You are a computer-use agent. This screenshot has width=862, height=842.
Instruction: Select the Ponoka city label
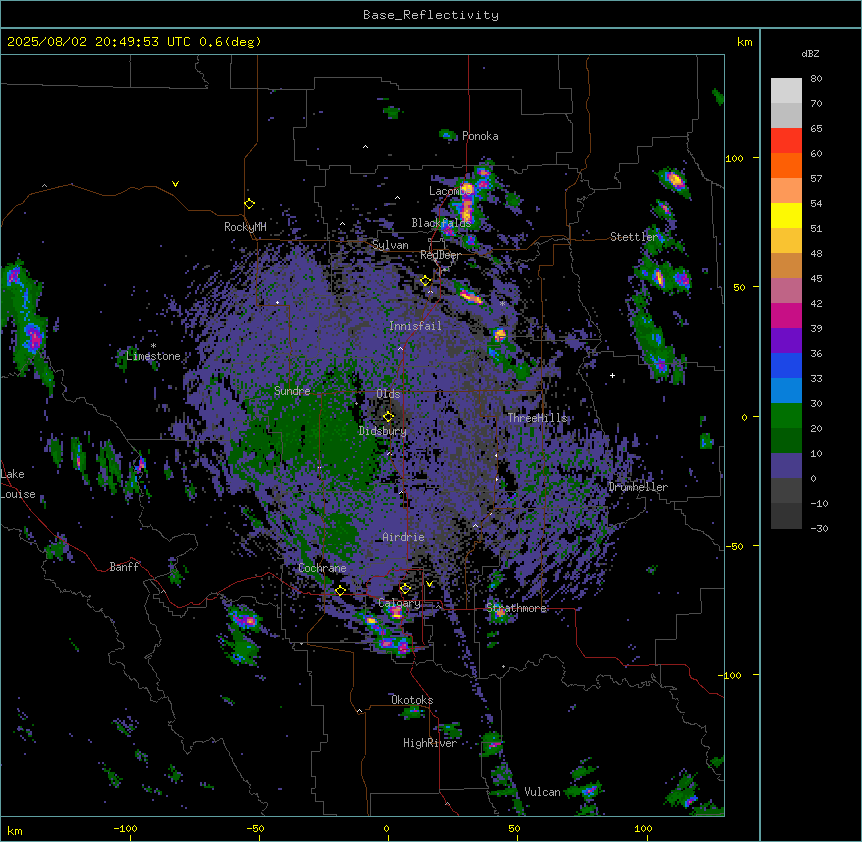point(480,136)
